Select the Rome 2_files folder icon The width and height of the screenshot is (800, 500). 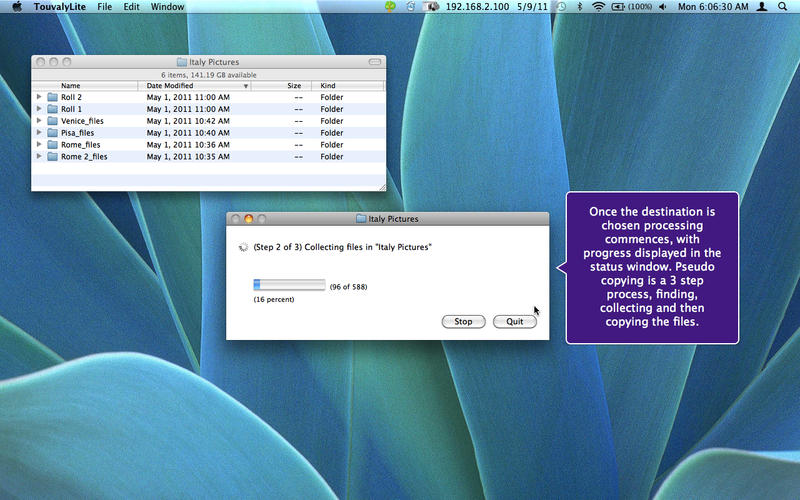[53, 157]
